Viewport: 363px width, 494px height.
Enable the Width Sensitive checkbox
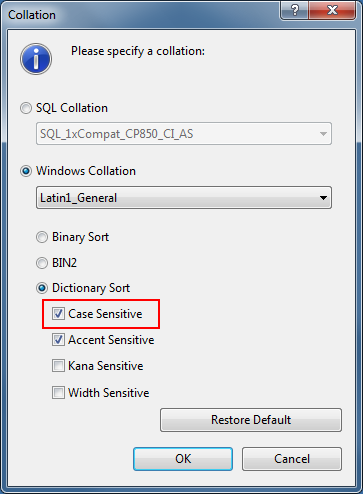tap(58, 393)
